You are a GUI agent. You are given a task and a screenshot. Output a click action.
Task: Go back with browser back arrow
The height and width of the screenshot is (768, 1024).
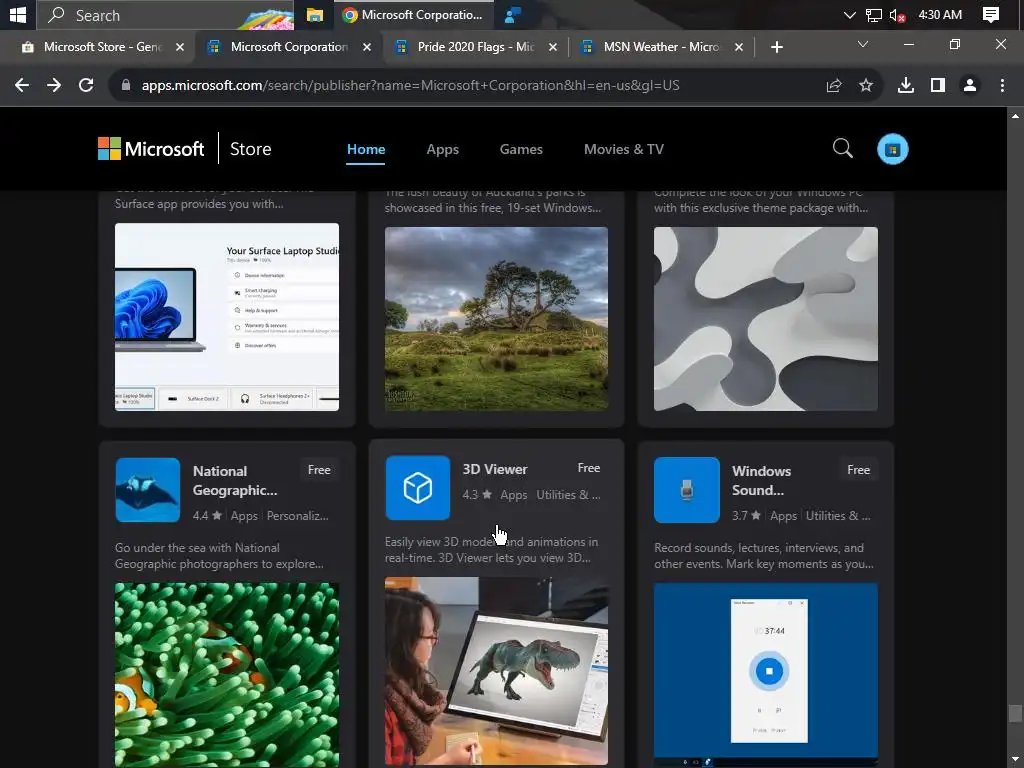22,85
